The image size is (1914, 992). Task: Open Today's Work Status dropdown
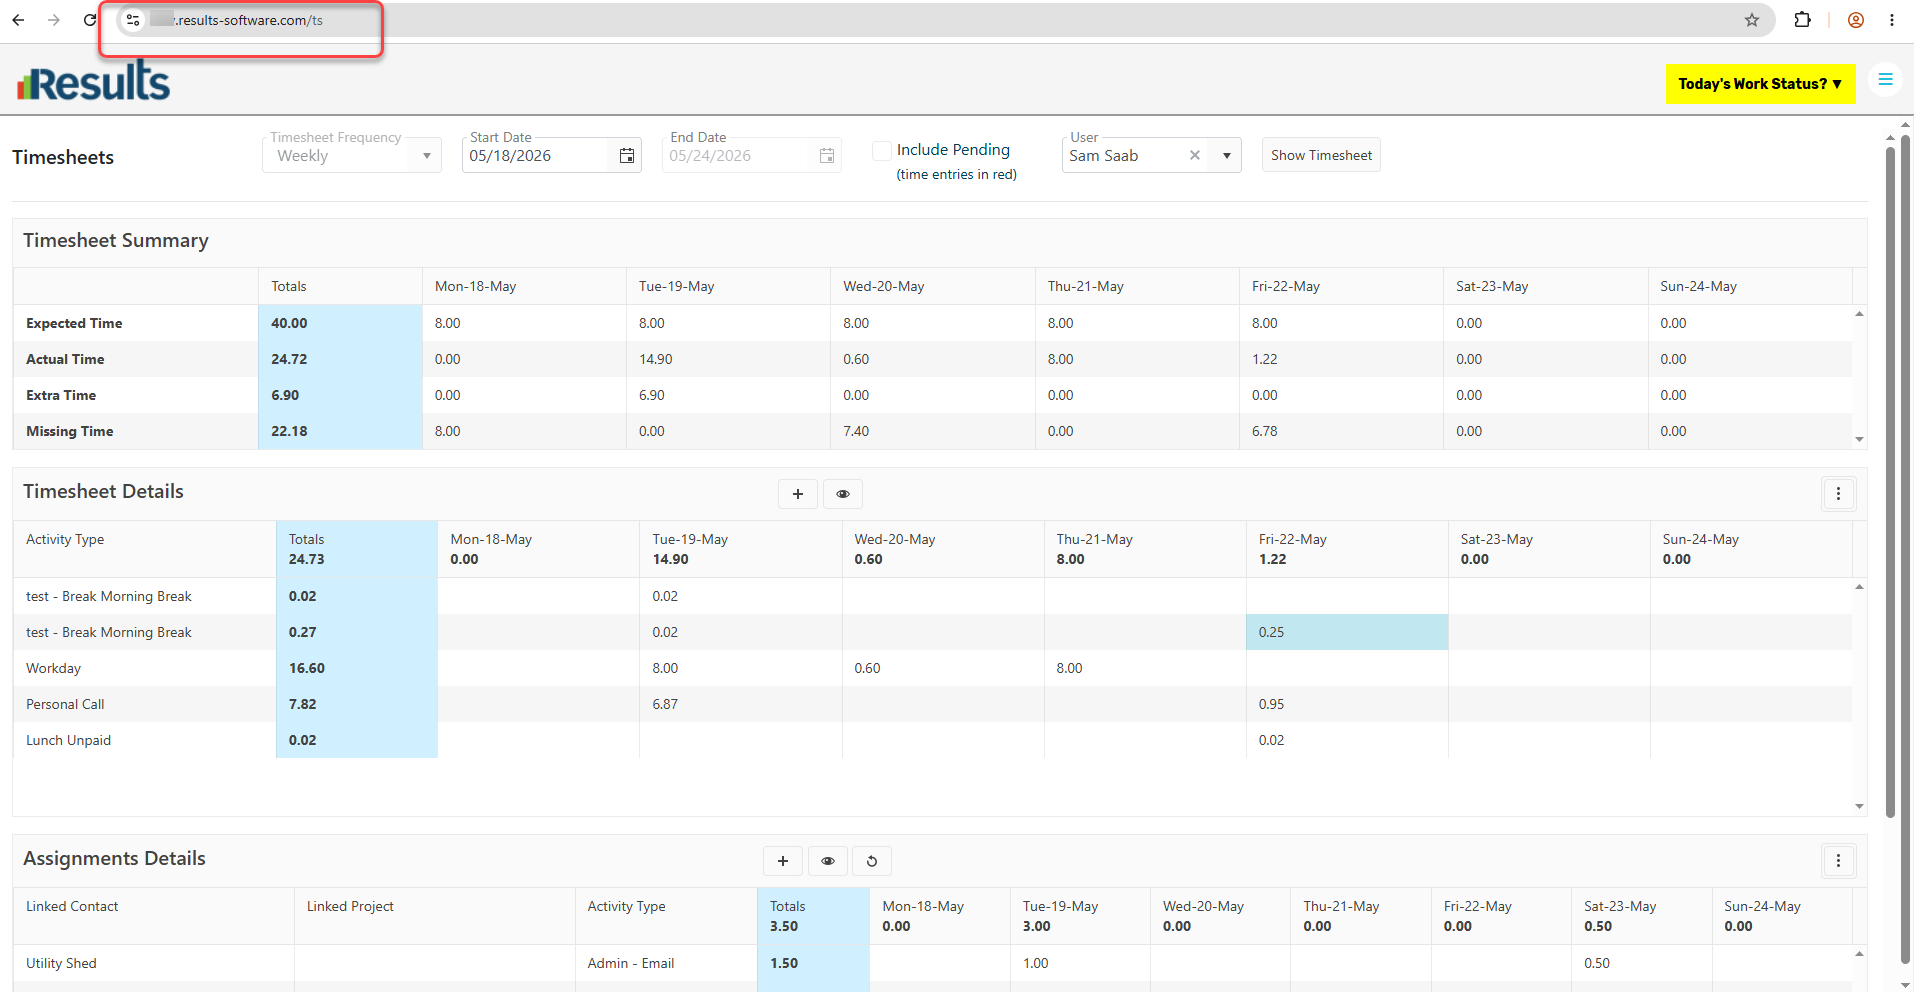[x=1760, y=84]
